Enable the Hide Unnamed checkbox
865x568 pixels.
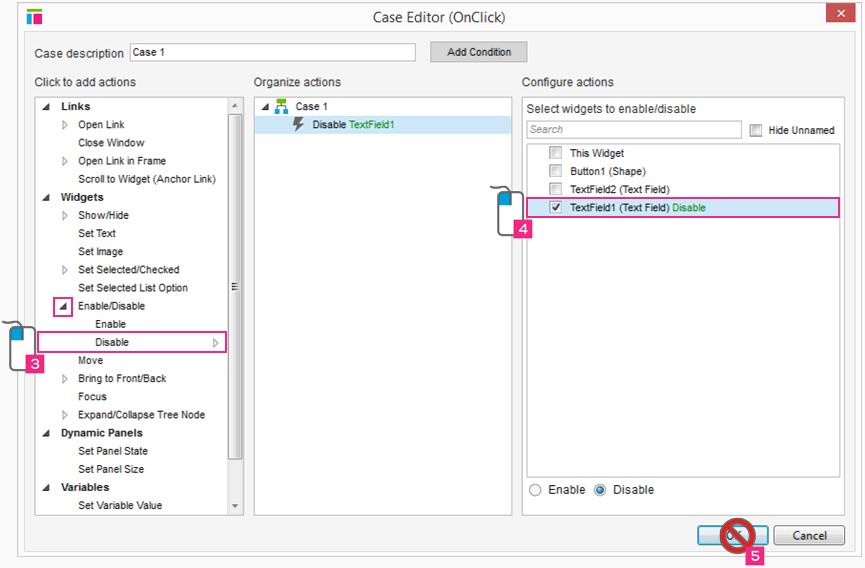coord(756,130)
